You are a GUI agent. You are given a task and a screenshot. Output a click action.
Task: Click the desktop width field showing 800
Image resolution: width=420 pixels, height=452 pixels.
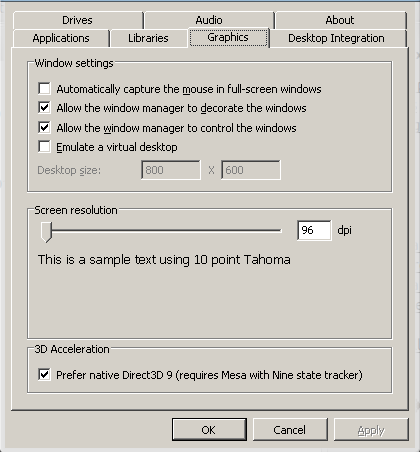click(171, 170)
